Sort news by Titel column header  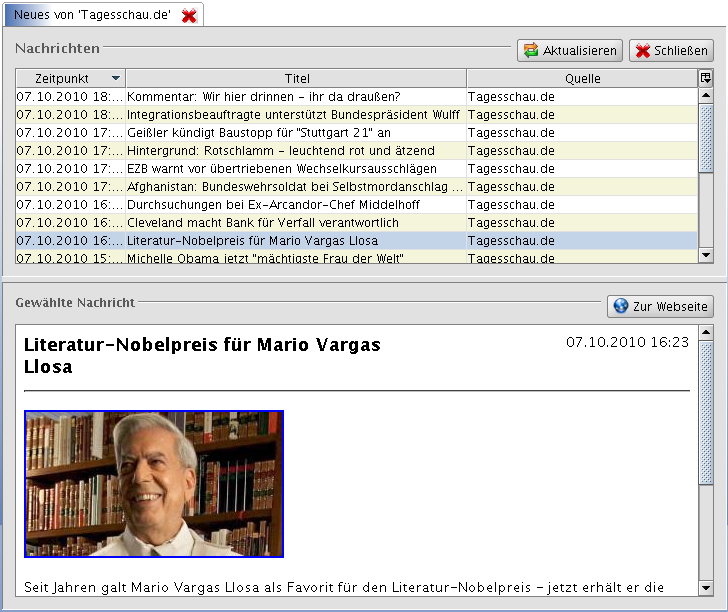pyautogui.click(x=296, y=78)
